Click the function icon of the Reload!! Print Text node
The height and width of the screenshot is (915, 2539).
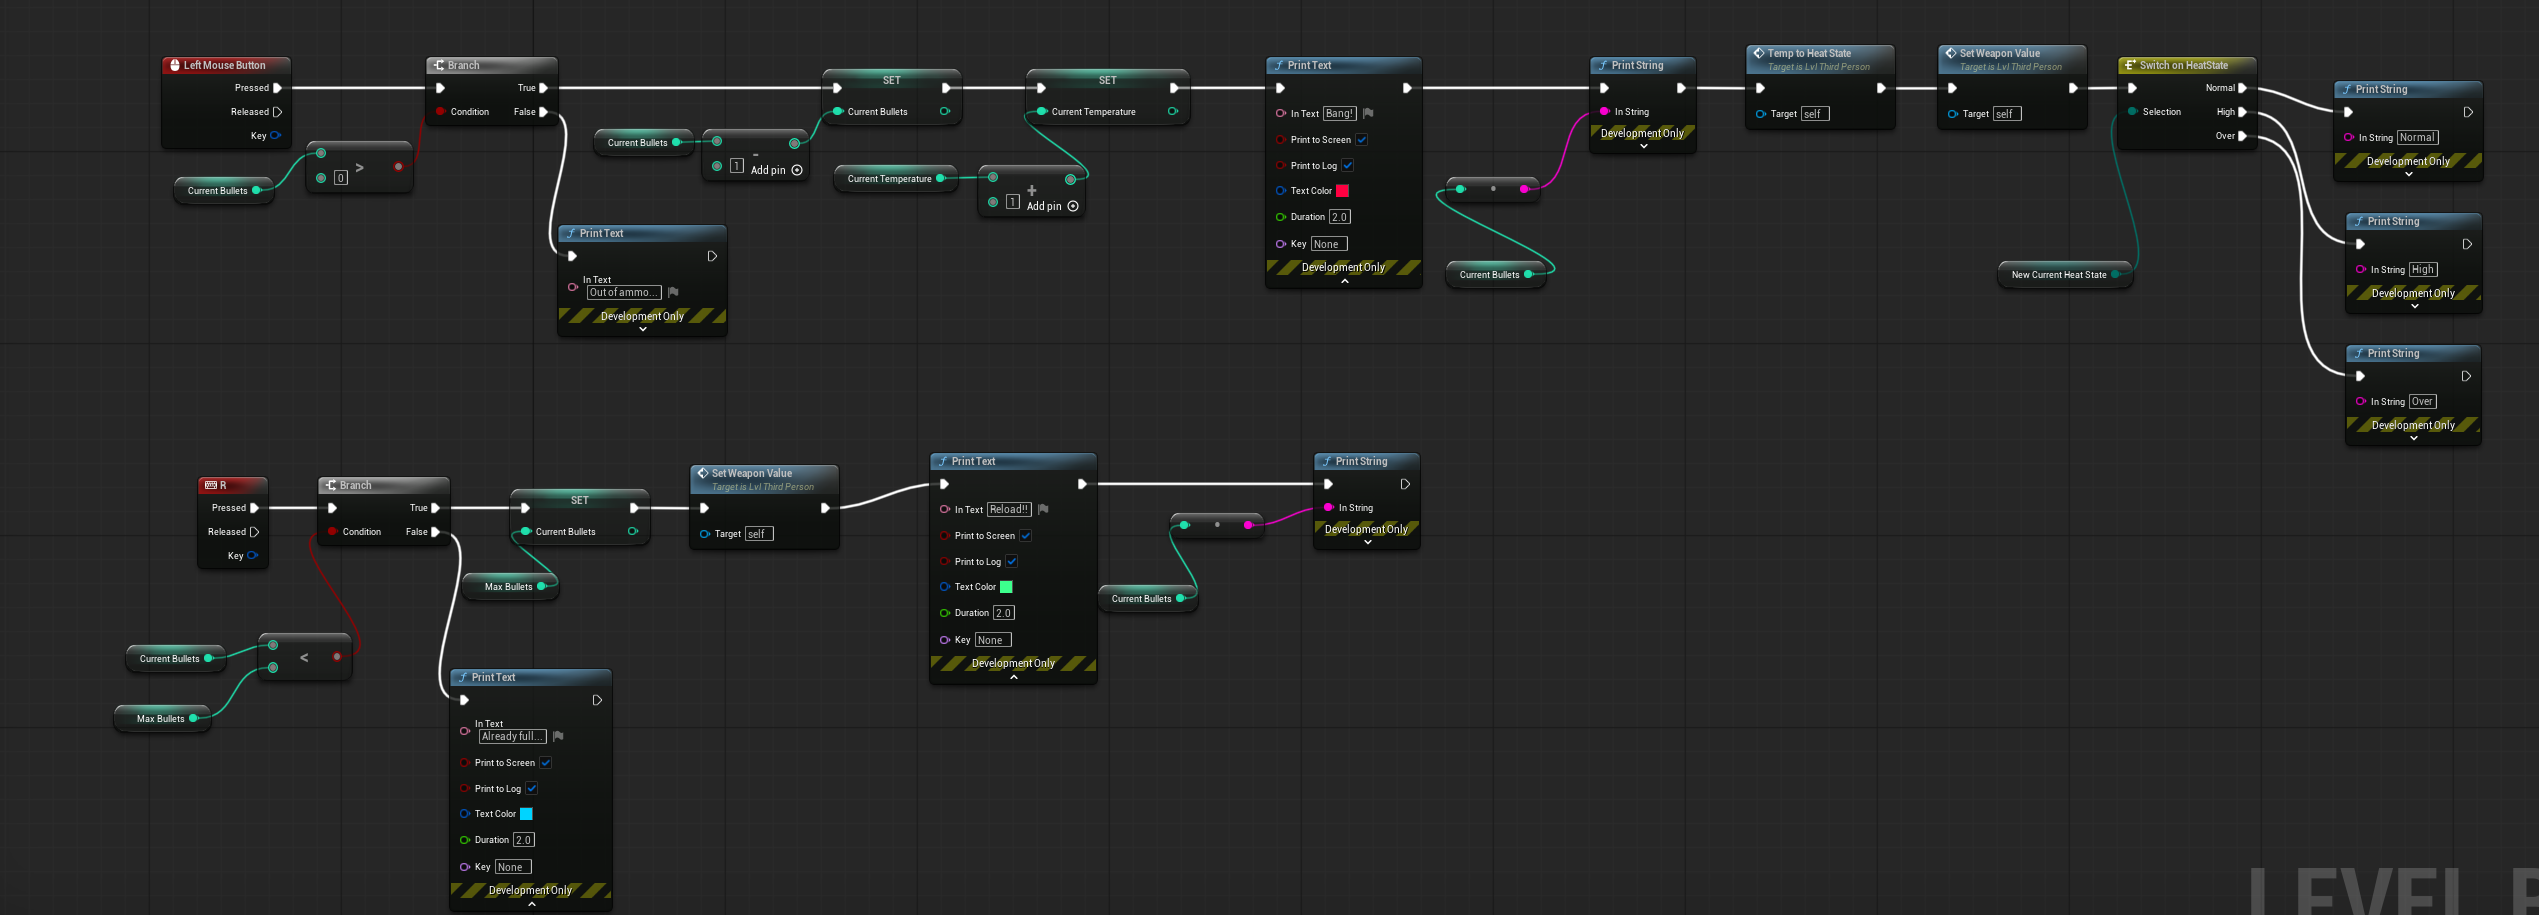tap(943, 462)
